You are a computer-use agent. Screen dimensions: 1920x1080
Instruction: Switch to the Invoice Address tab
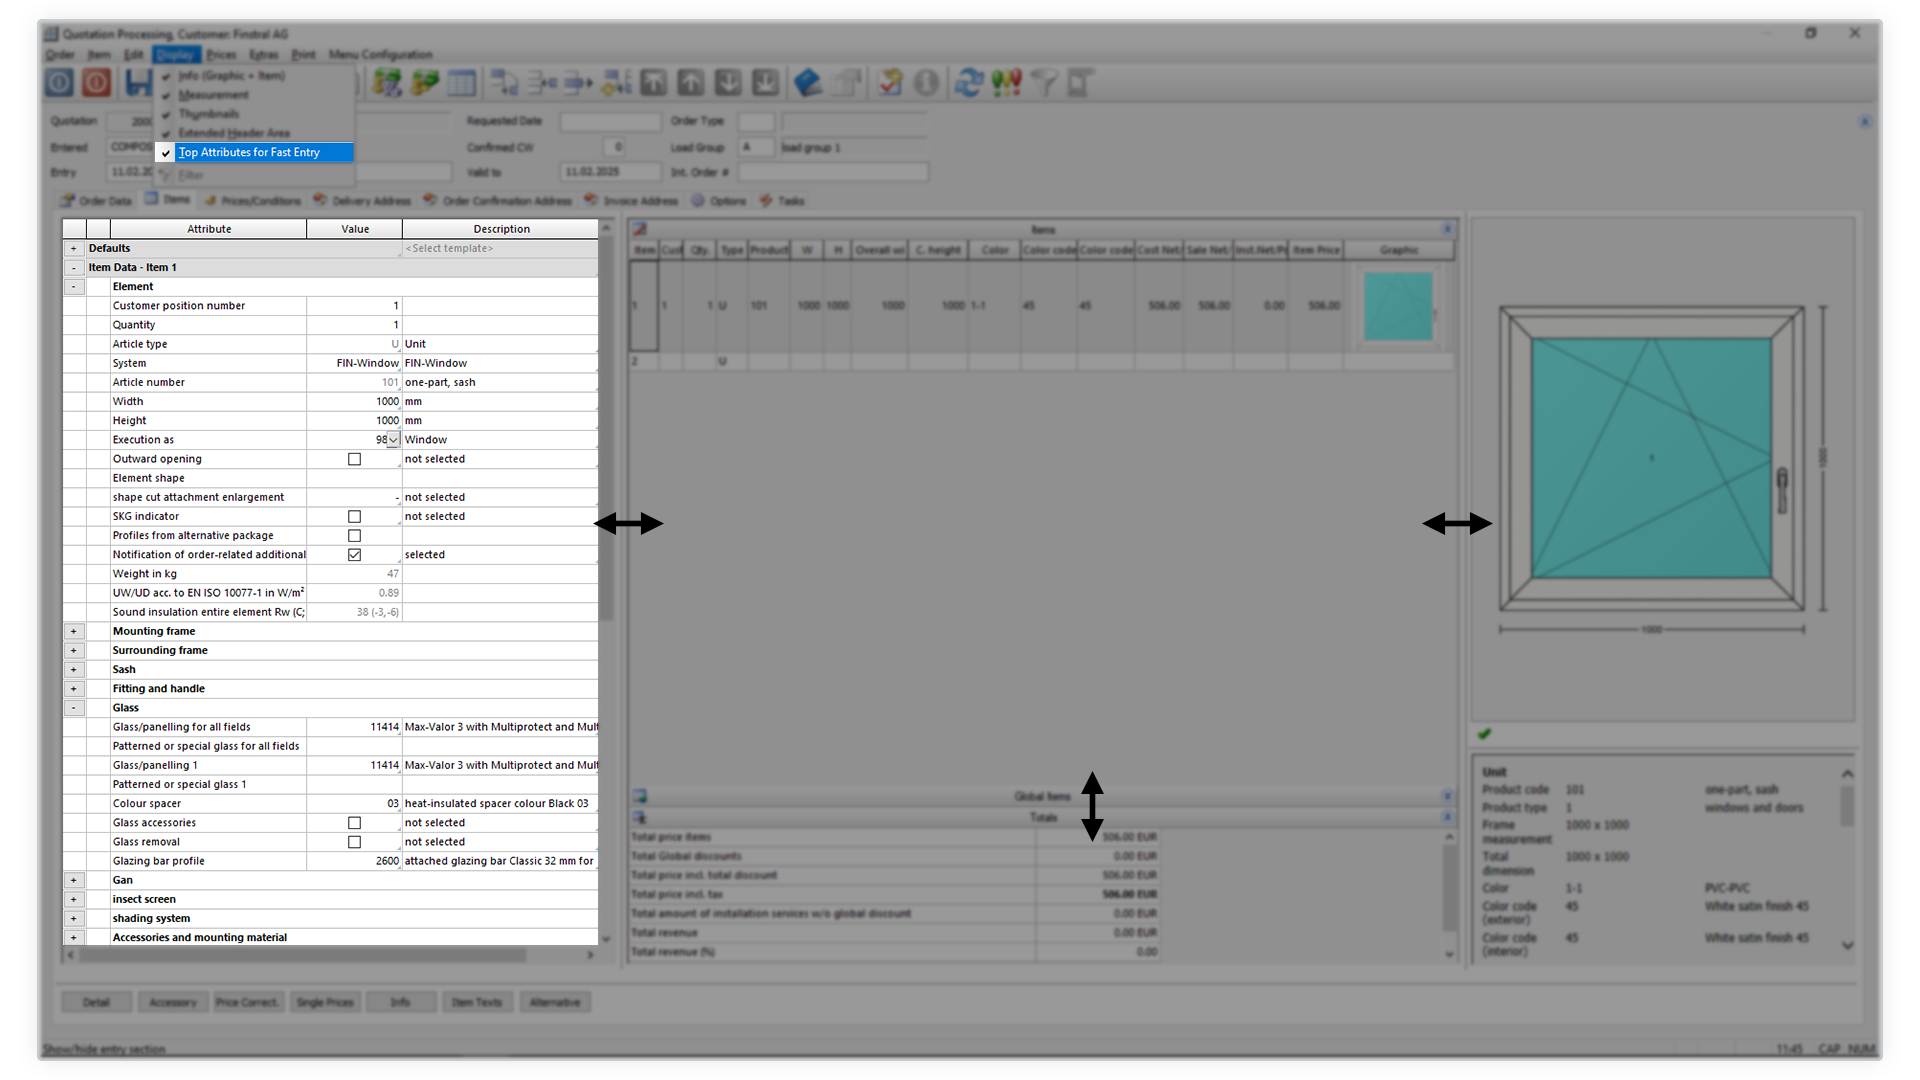(x=631, y=201)
